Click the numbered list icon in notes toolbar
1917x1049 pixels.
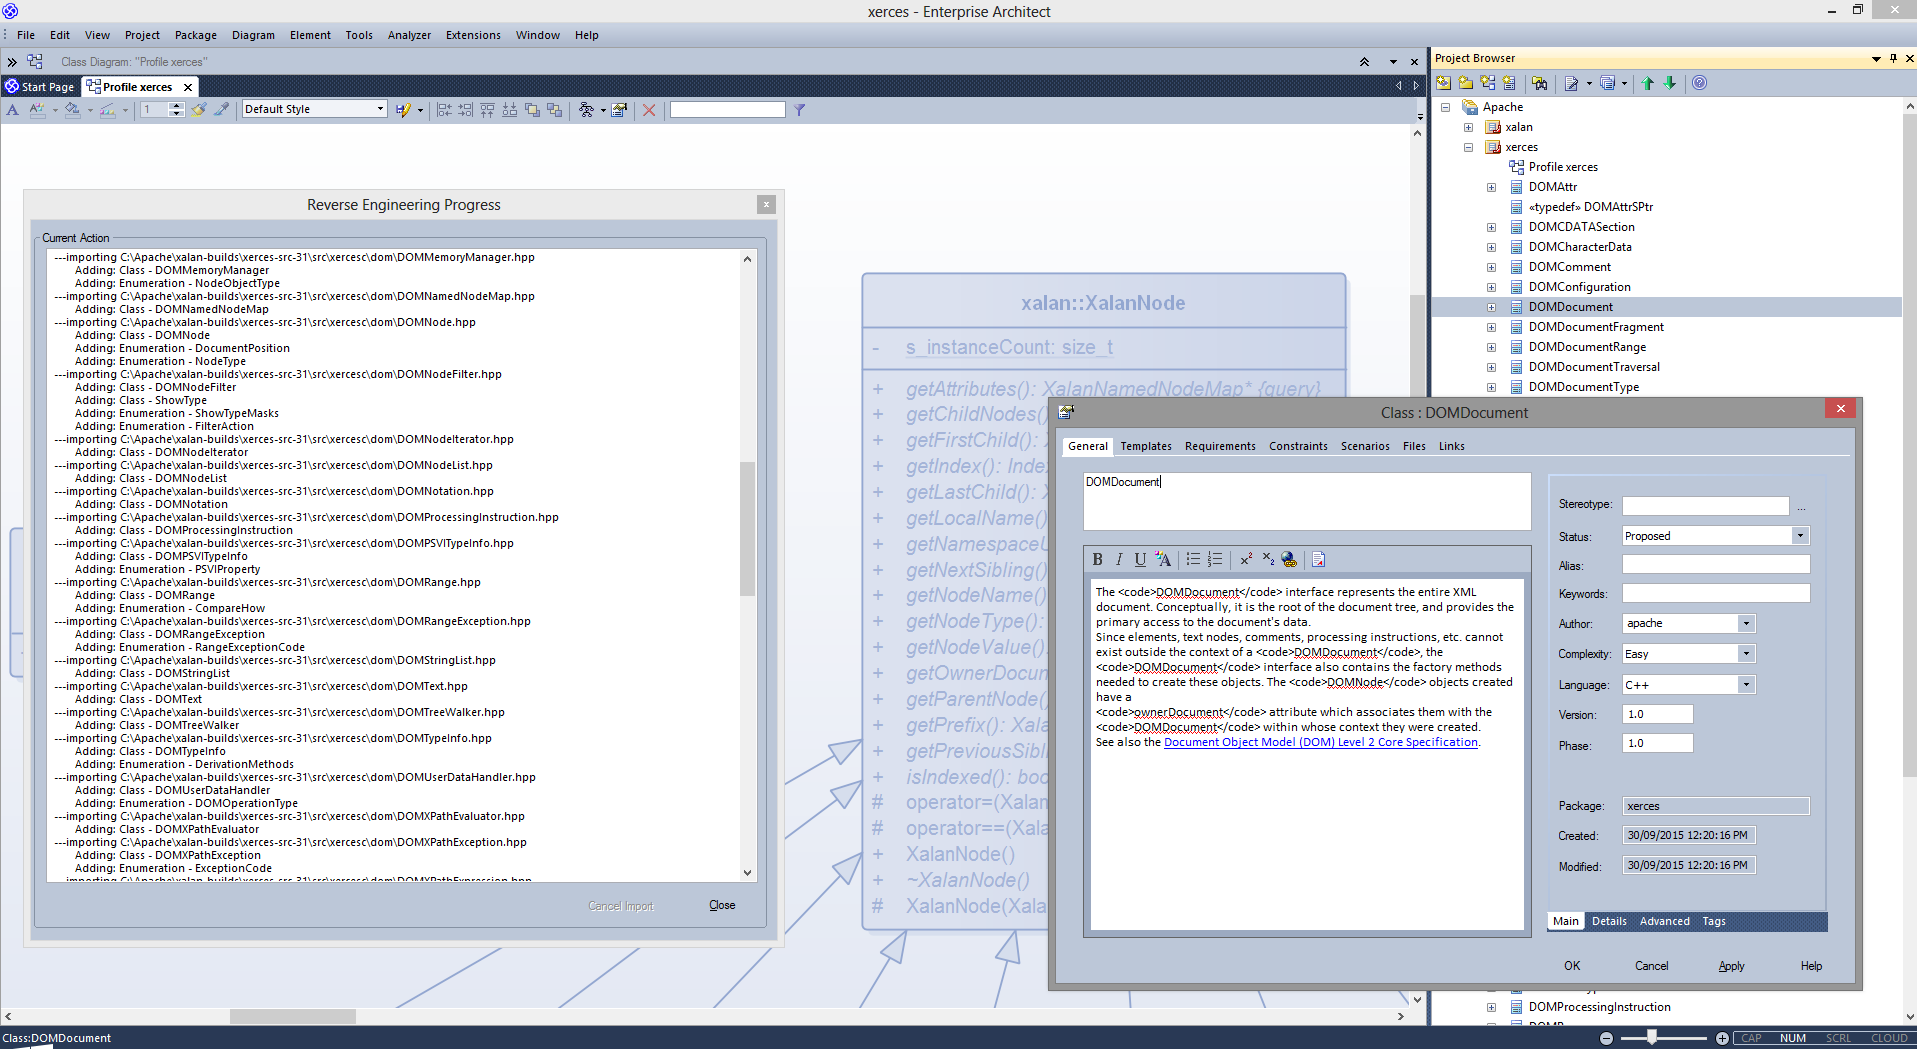[x=1215, y=560]
